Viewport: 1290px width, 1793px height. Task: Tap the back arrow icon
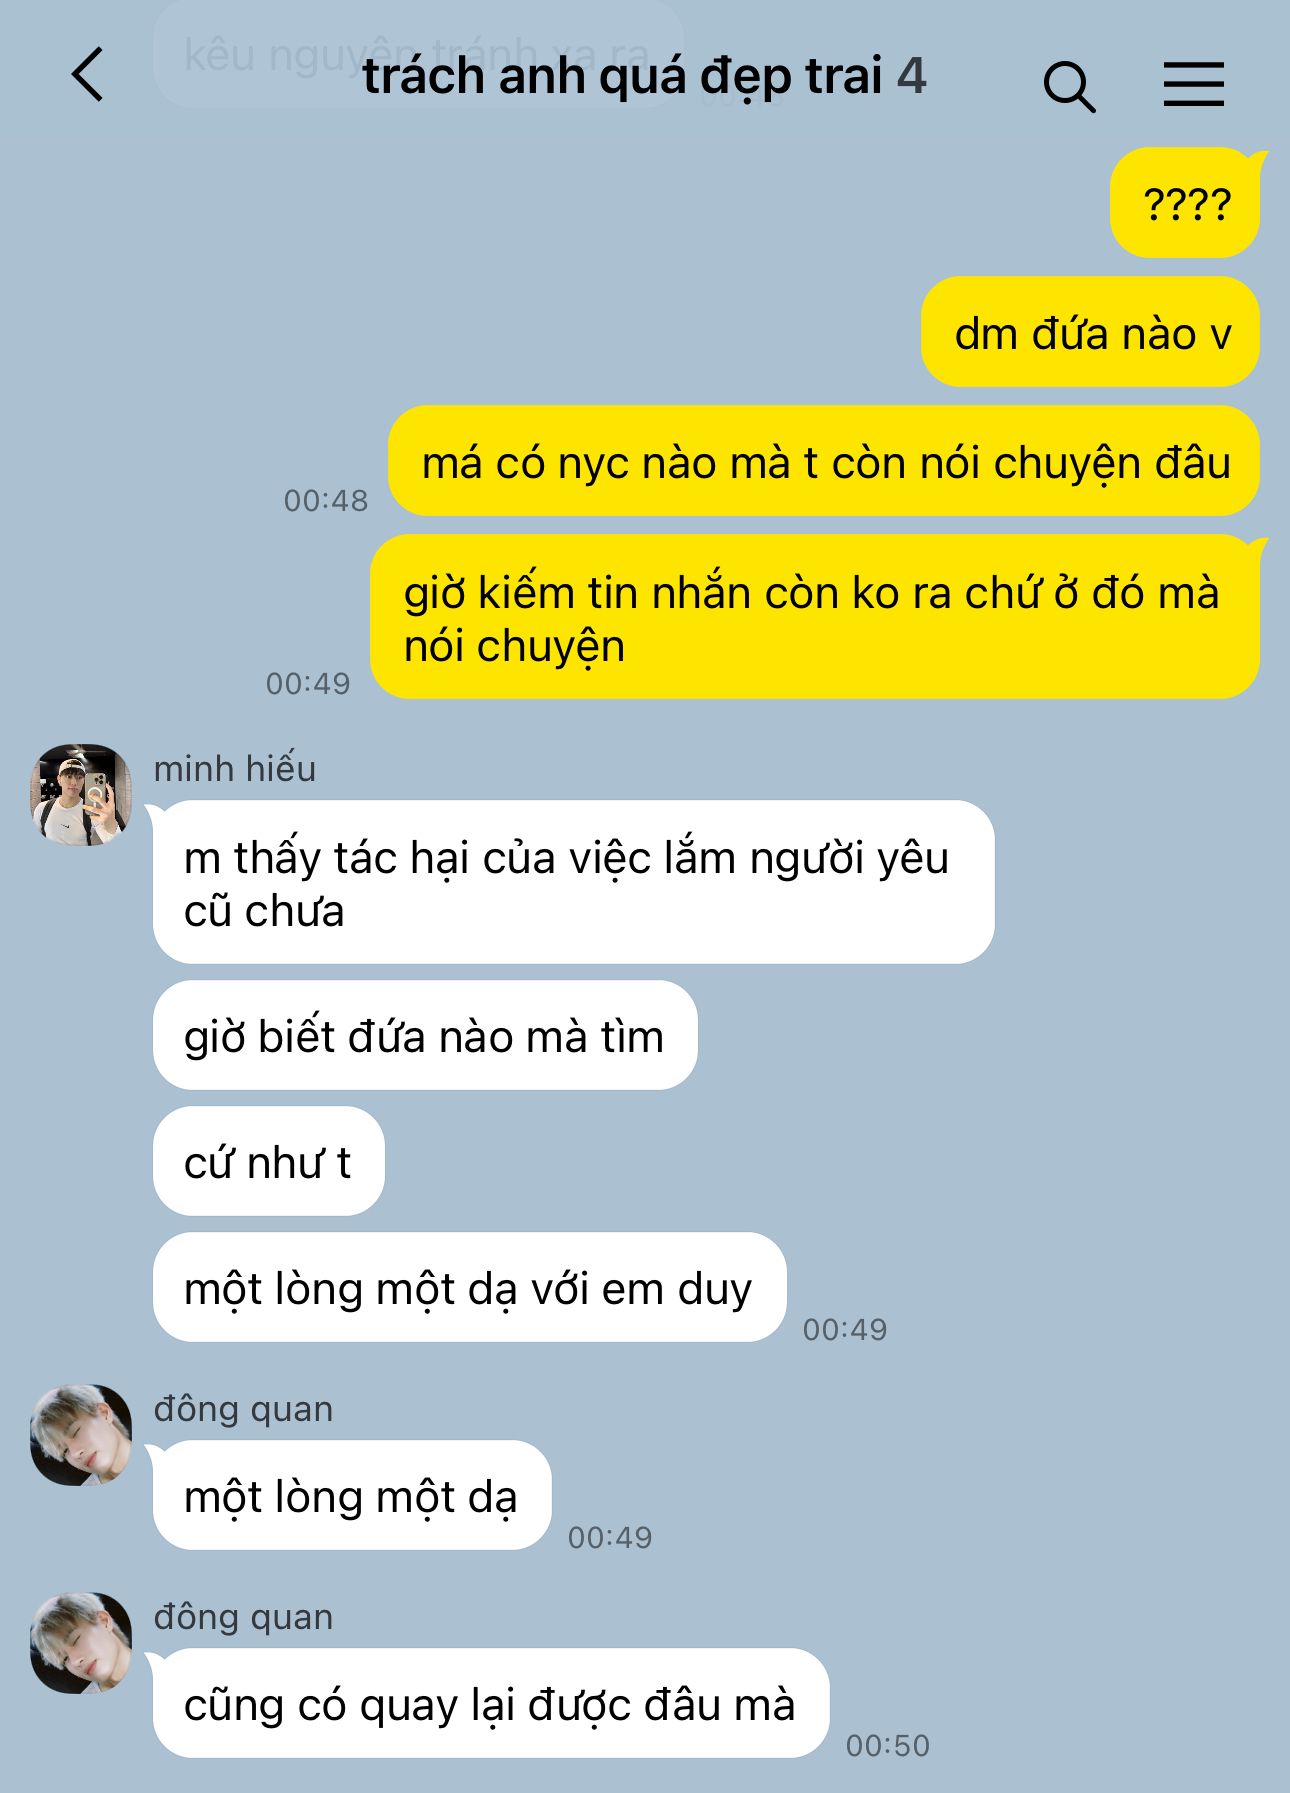(88, 75)
